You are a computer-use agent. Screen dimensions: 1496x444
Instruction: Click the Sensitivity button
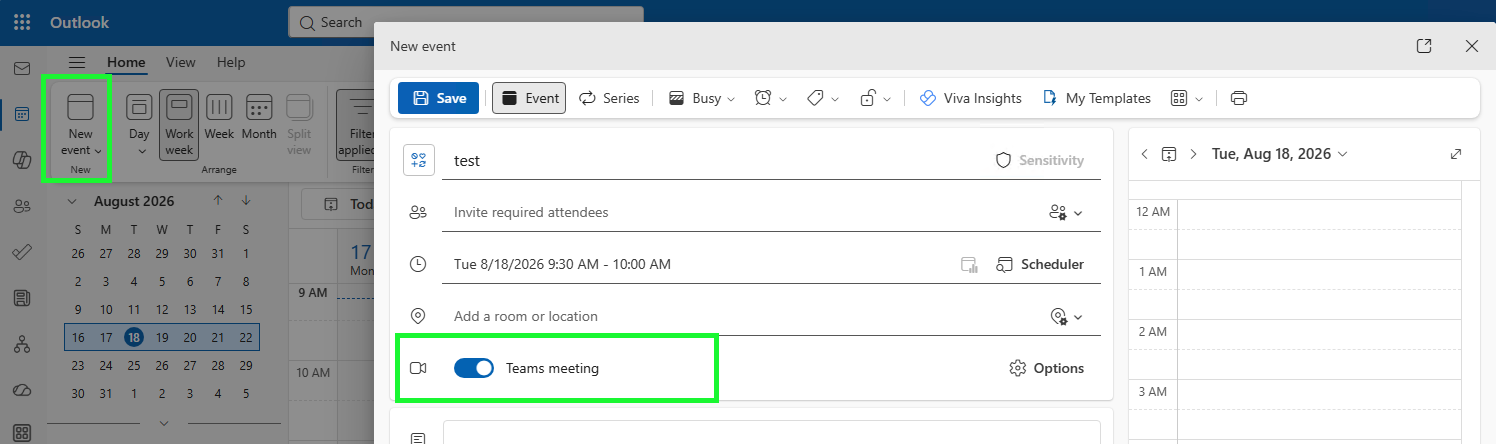pyautogui.click(x=1040, y=160)
